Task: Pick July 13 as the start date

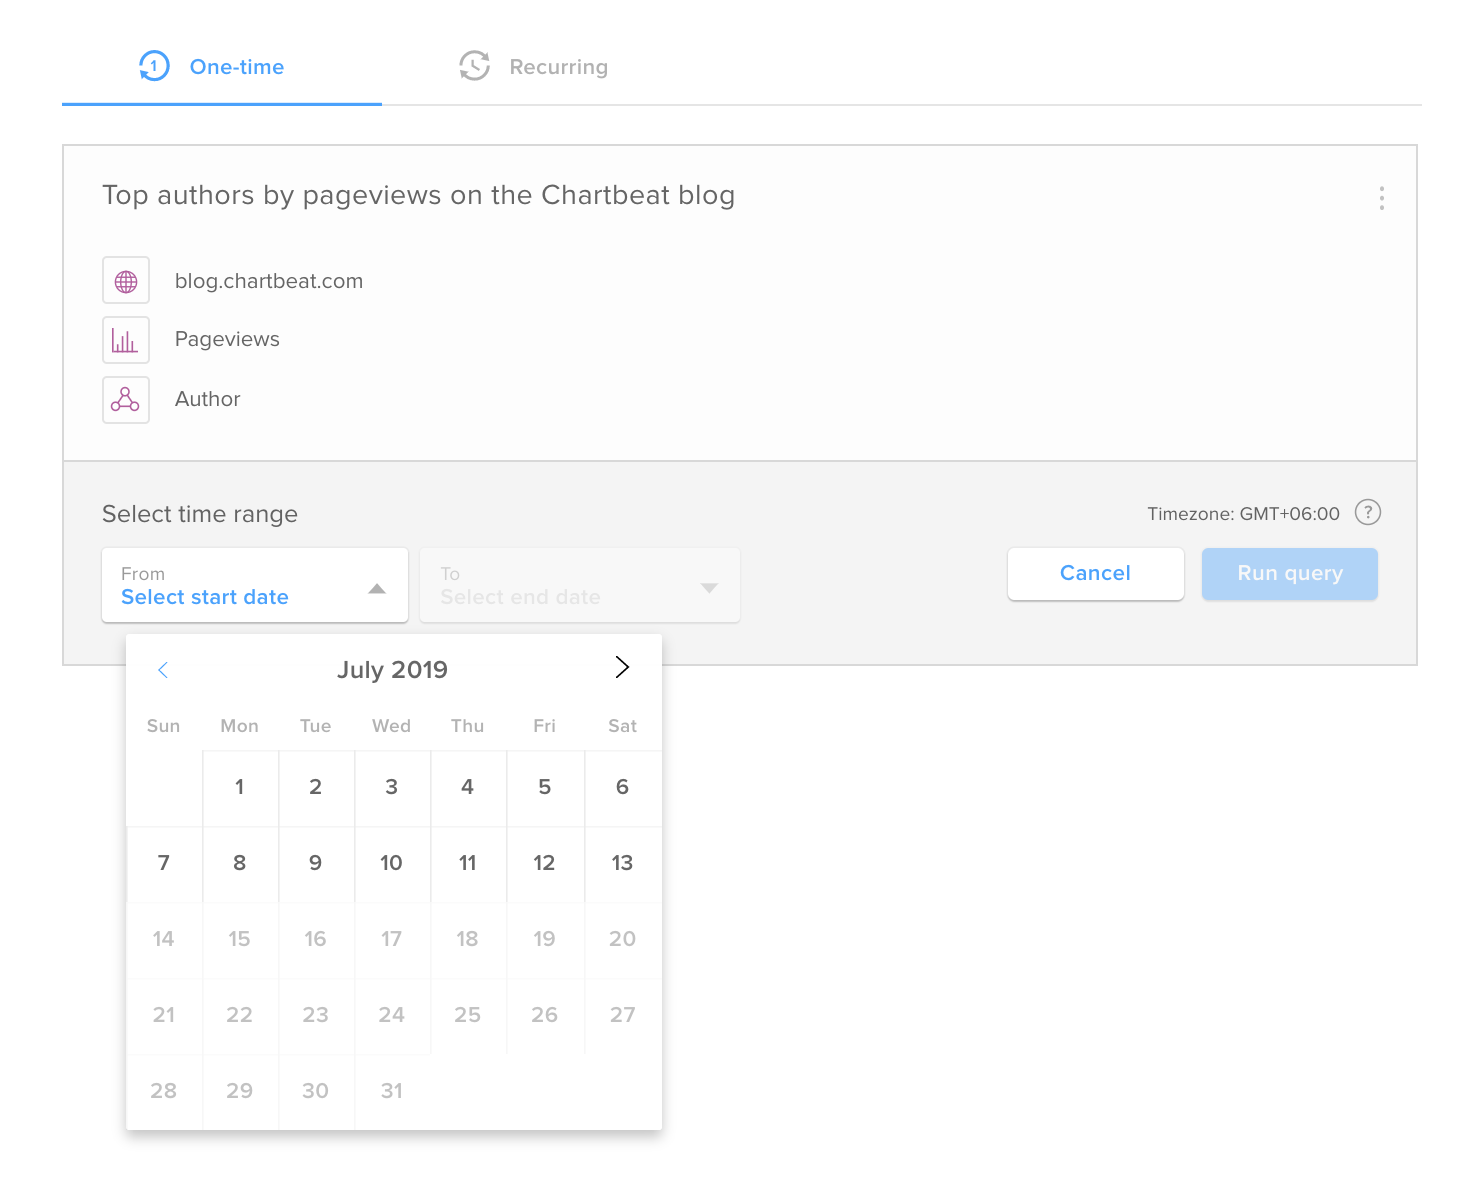Action: coord(623,864)
